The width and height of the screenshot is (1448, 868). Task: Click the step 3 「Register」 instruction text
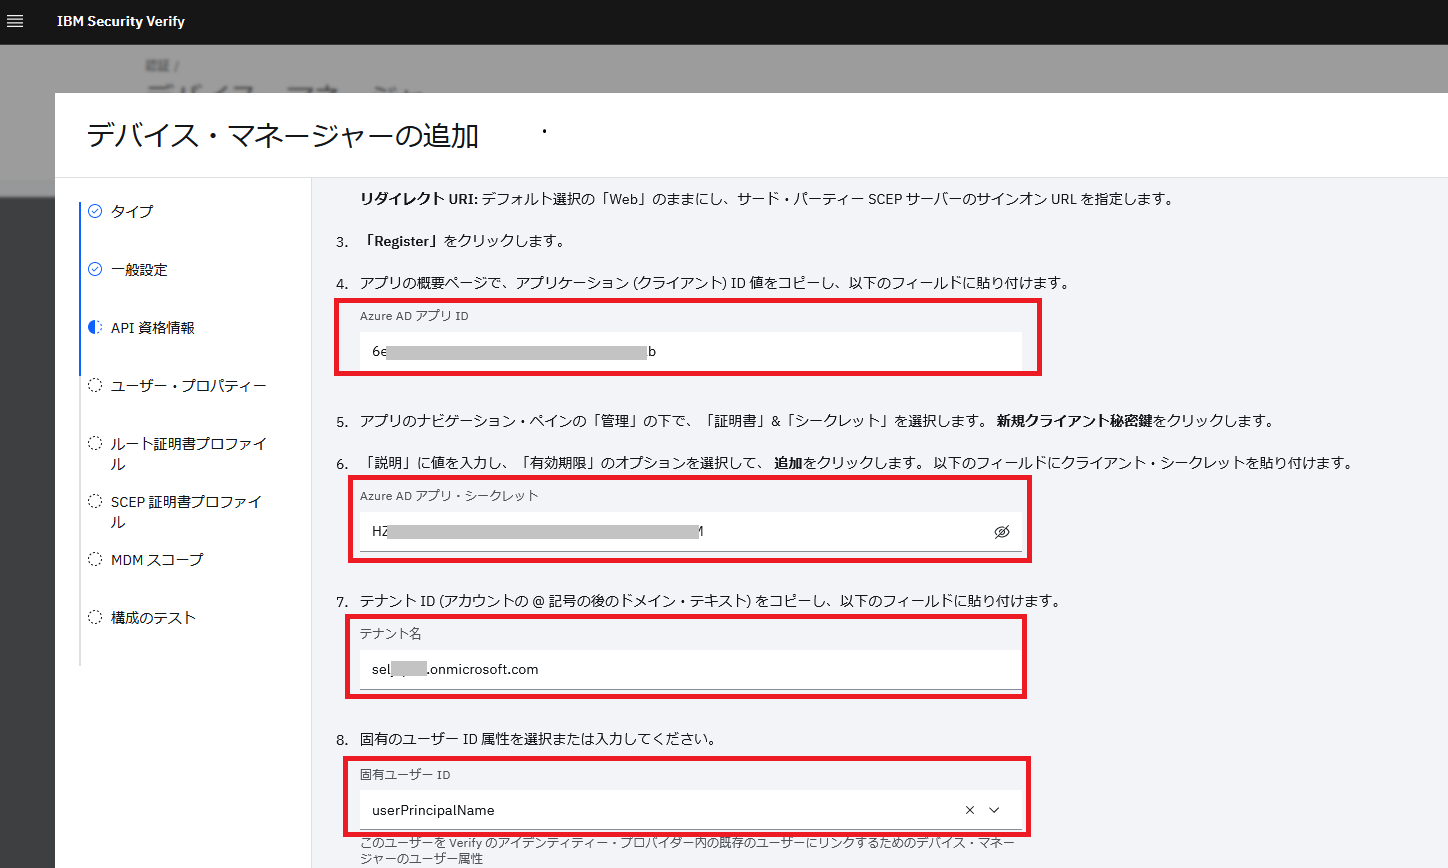(464, 241)
